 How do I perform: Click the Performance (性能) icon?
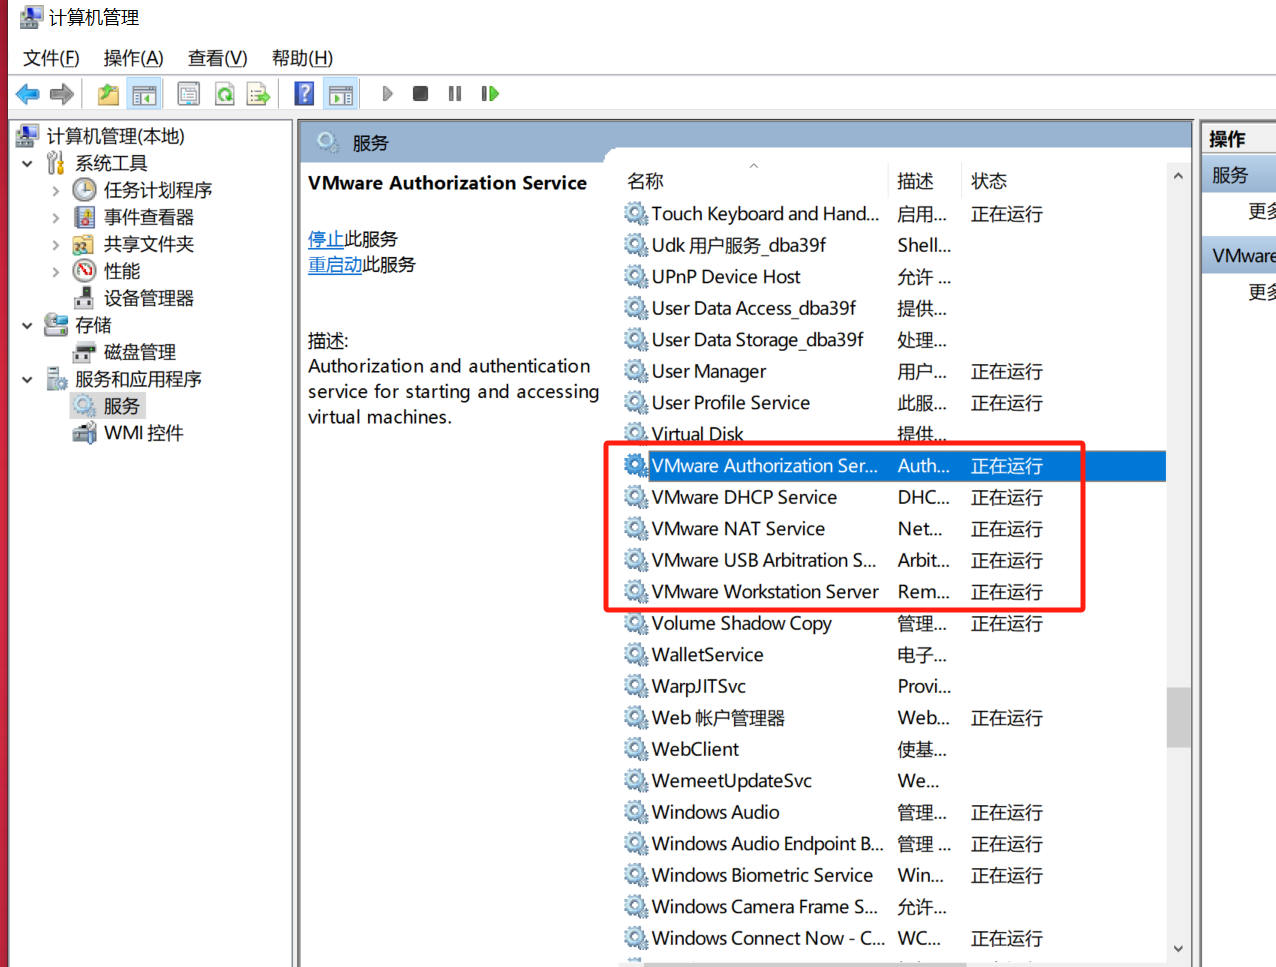click(85, 271)
